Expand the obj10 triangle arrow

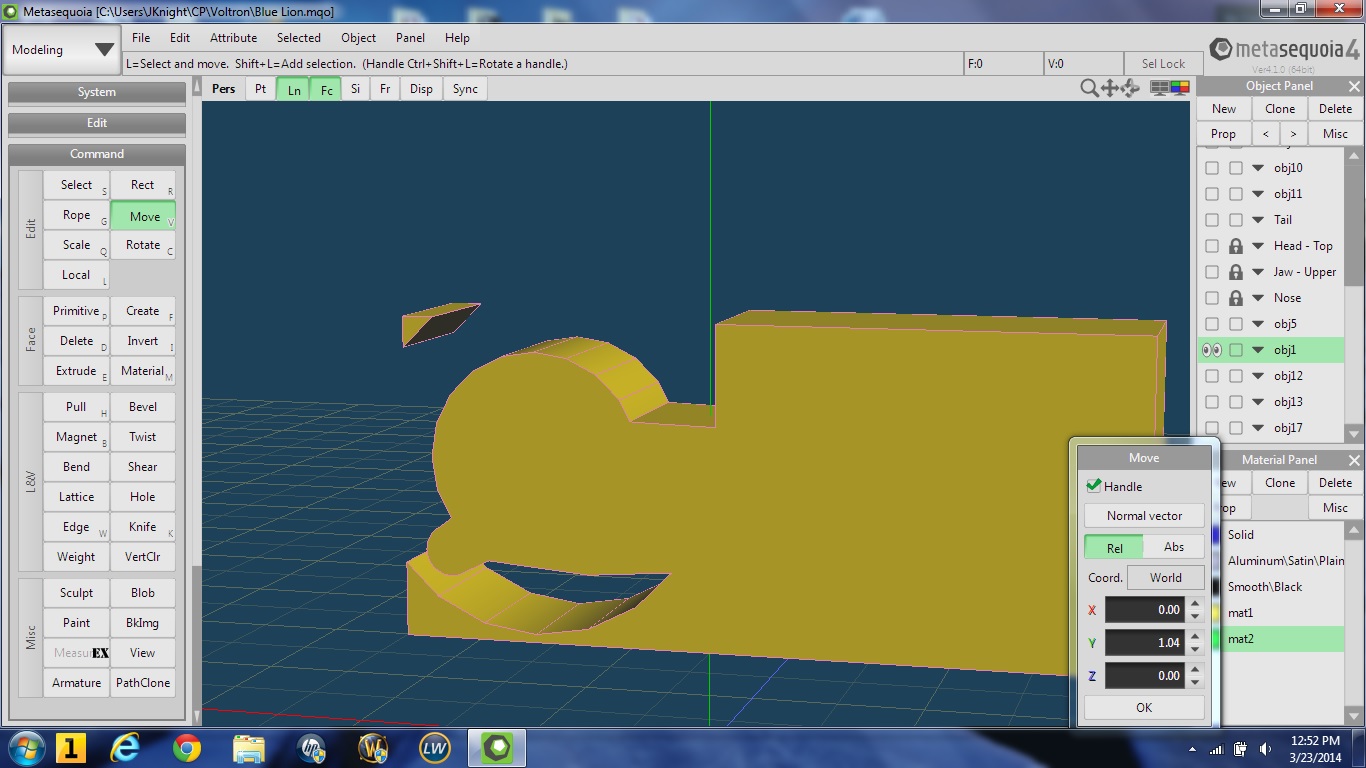coord(1258,168)
